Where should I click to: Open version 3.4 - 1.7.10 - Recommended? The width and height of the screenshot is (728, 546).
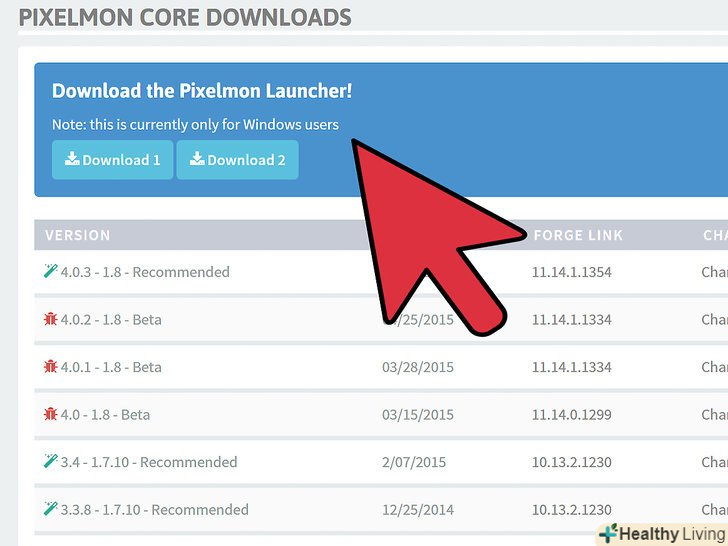point(149,462)
